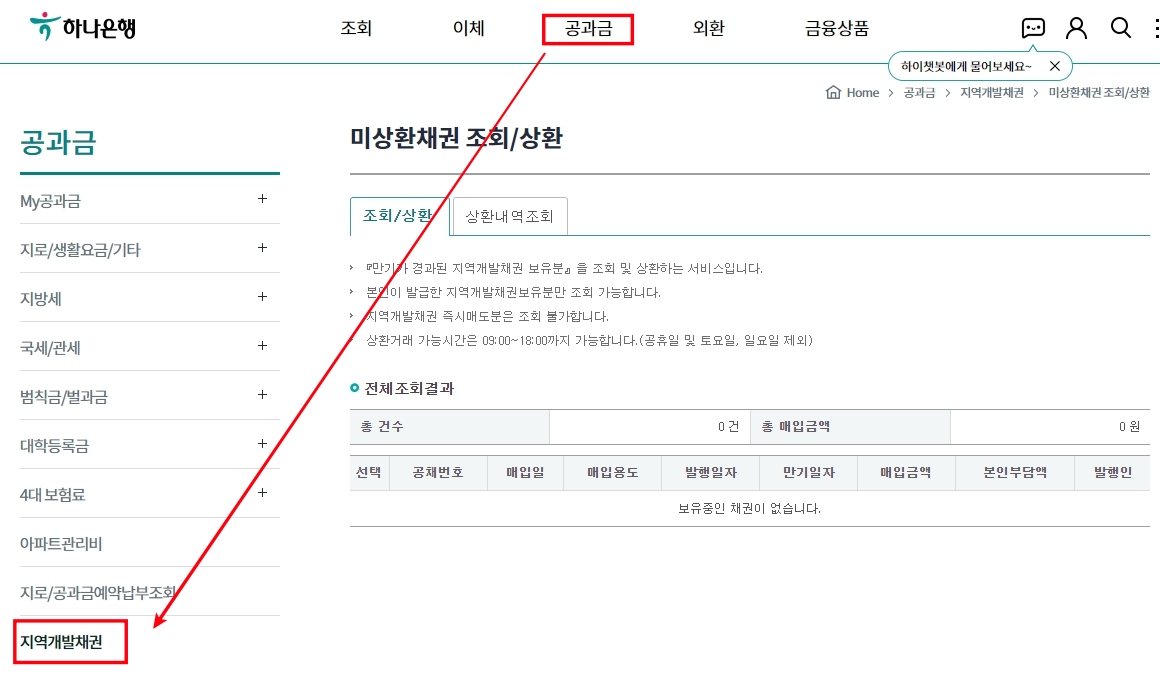Open the search magnifier icon

pyautogui.click(x=1121, y=28)
